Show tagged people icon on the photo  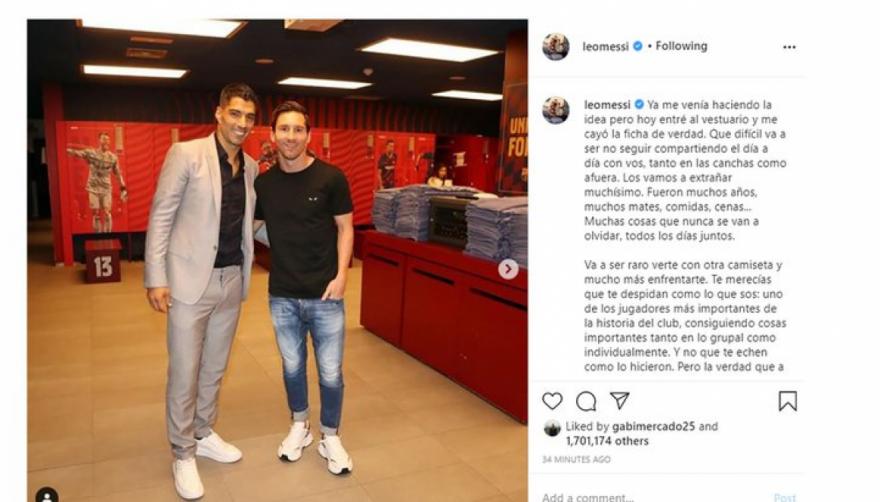point(47,495)
